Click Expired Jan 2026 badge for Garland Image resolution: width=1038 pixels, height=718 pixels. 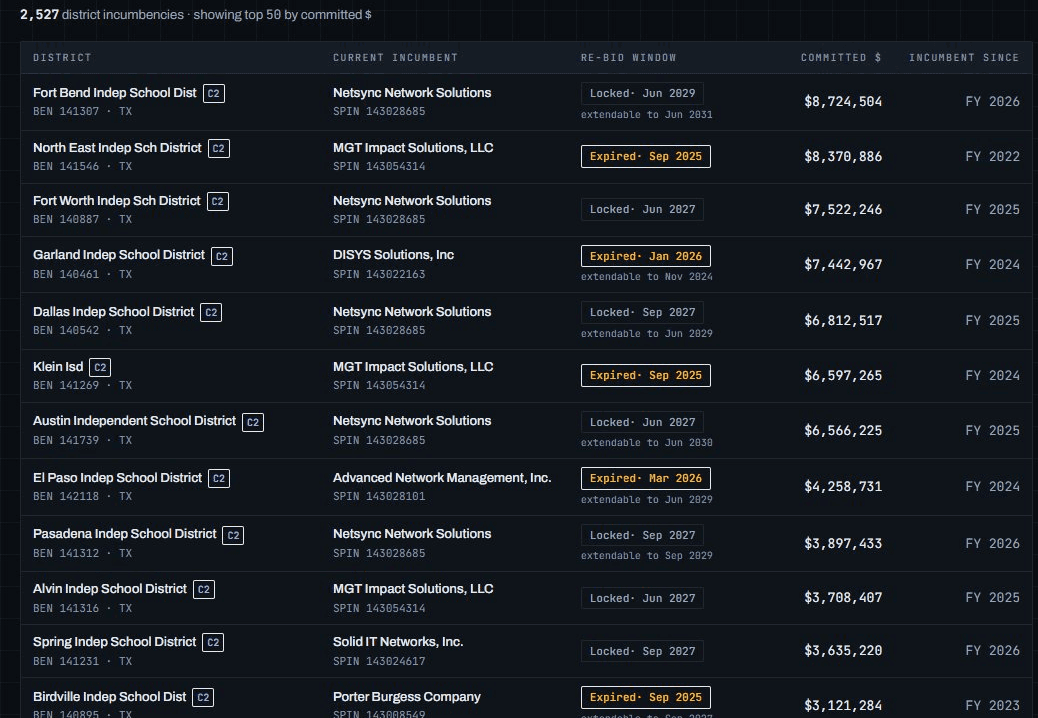pos(645,256)
